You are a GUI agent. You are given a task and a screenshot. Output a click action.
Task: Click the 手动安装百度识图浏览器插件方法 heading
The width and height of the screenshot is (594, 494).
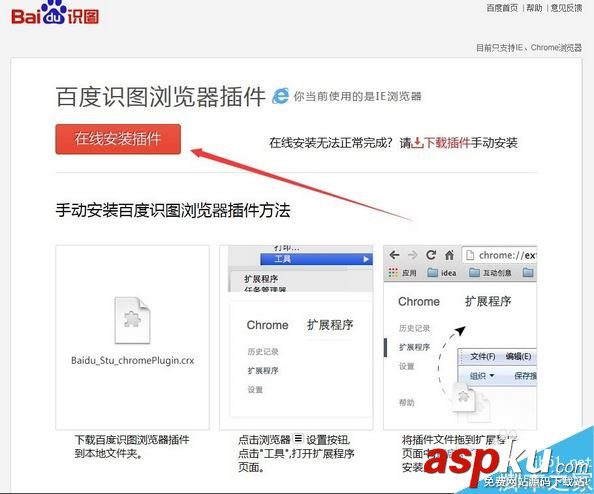[x=173, y=210]
